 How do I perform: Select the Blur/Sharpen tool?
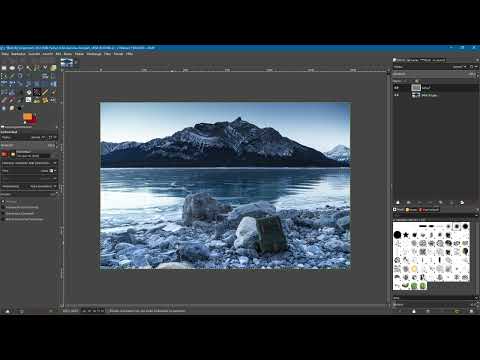point(4,108)
